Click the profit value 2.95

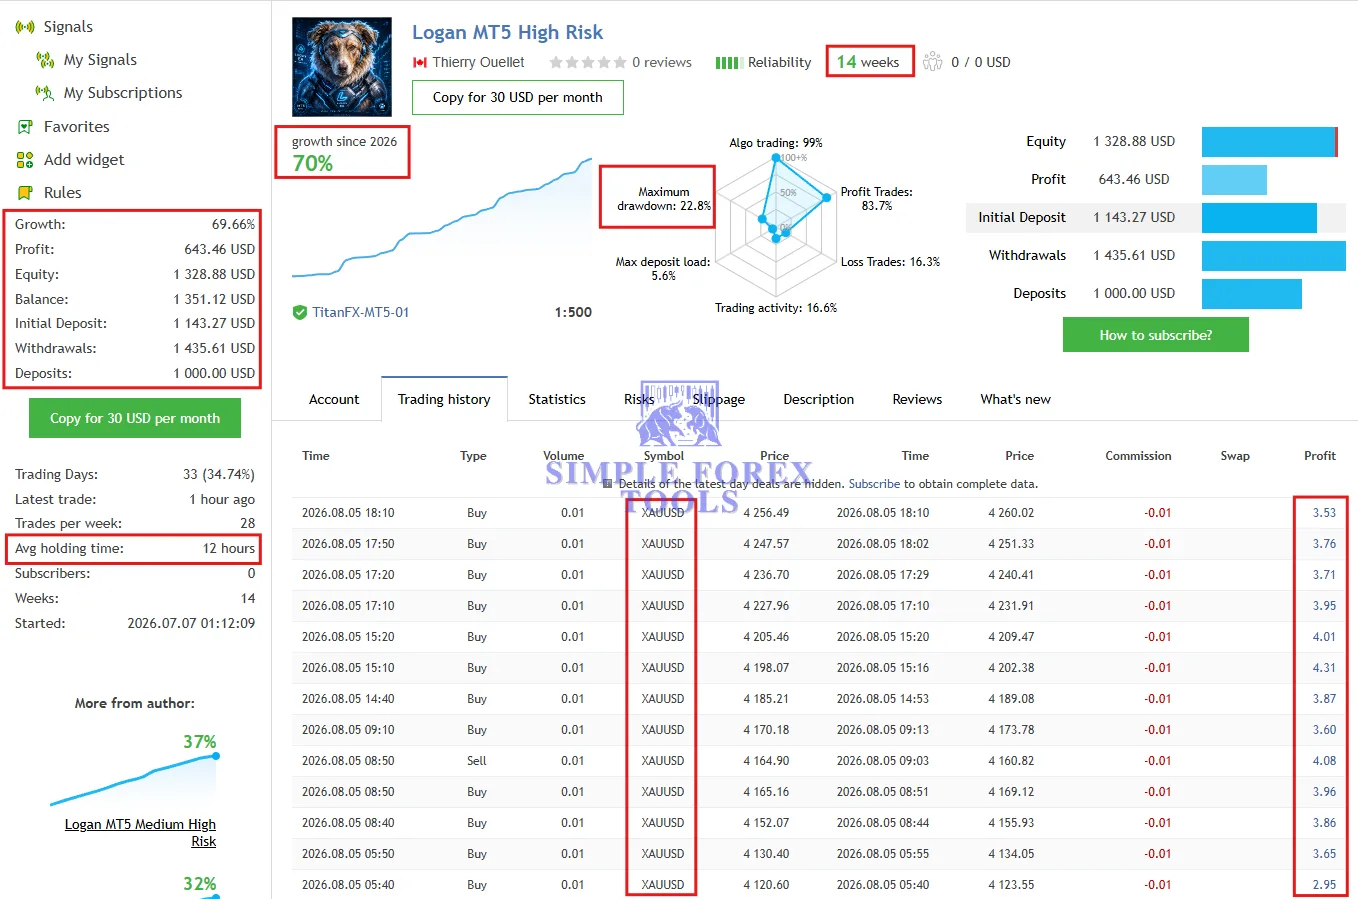click(1324, 885)
